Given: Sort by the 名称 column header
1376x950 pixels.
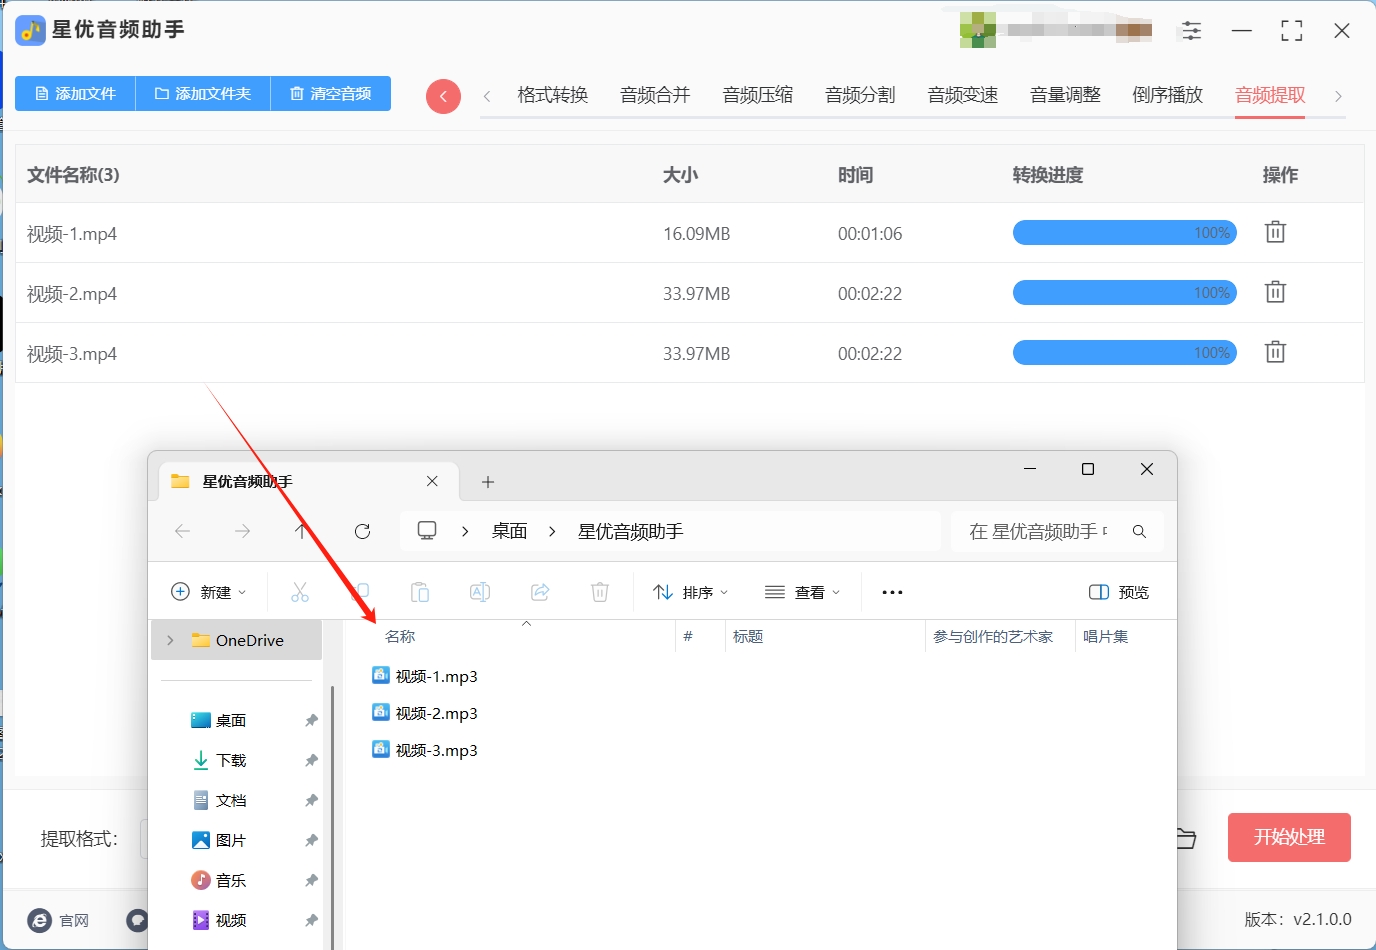Looking at the screenshot, I should point(400,636).
